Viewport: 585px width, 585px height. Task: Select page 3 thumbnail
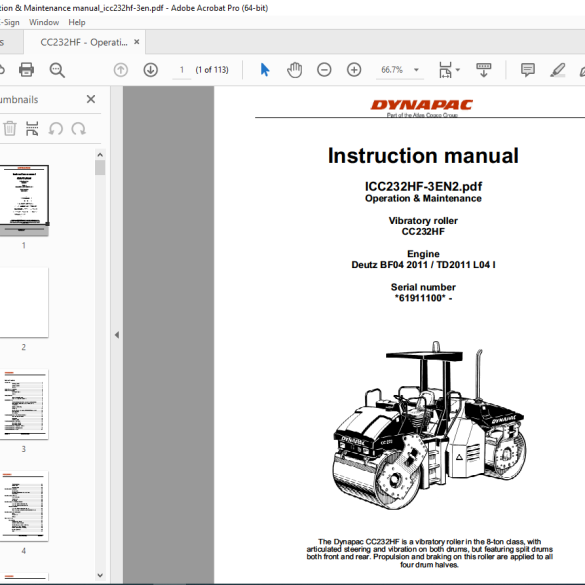click(x=24, y=404)
